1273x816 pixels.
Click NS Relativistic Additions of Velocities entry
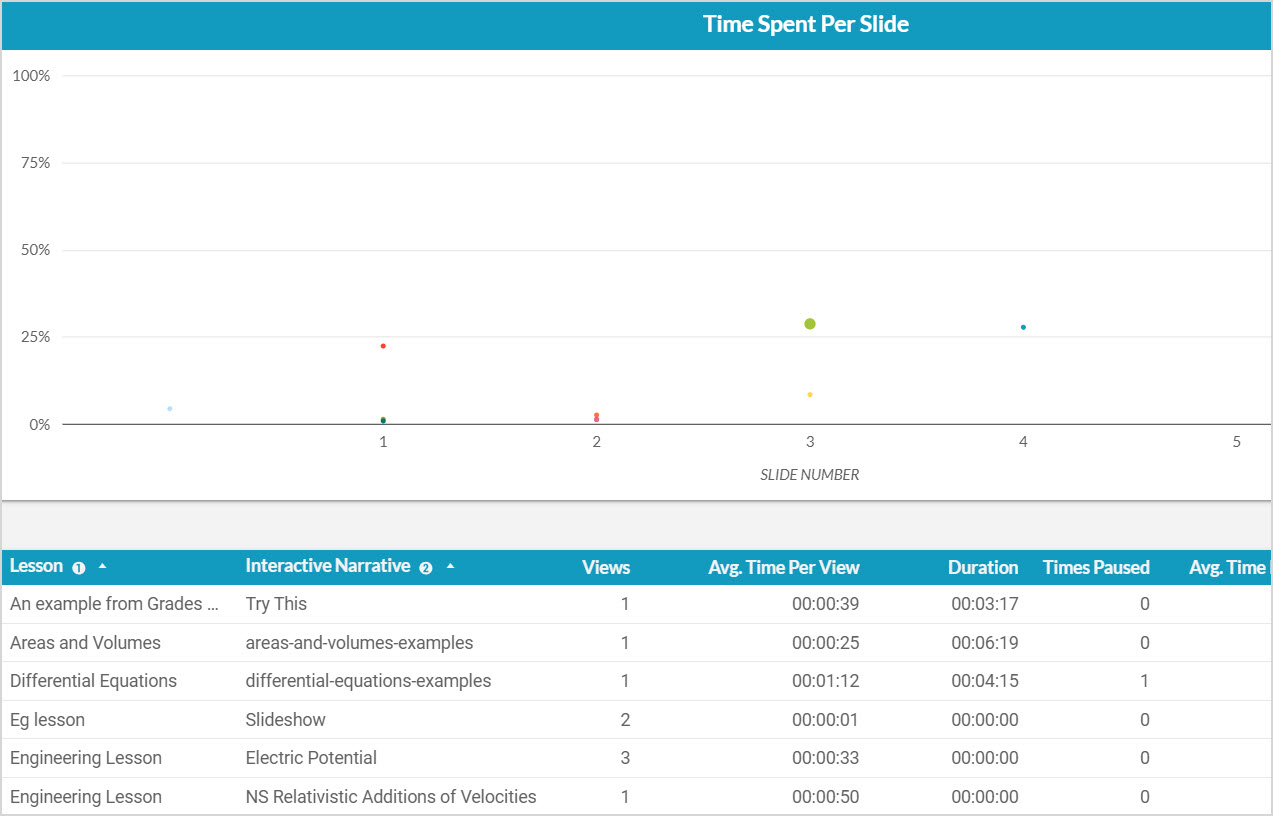(x=391, y=797)
